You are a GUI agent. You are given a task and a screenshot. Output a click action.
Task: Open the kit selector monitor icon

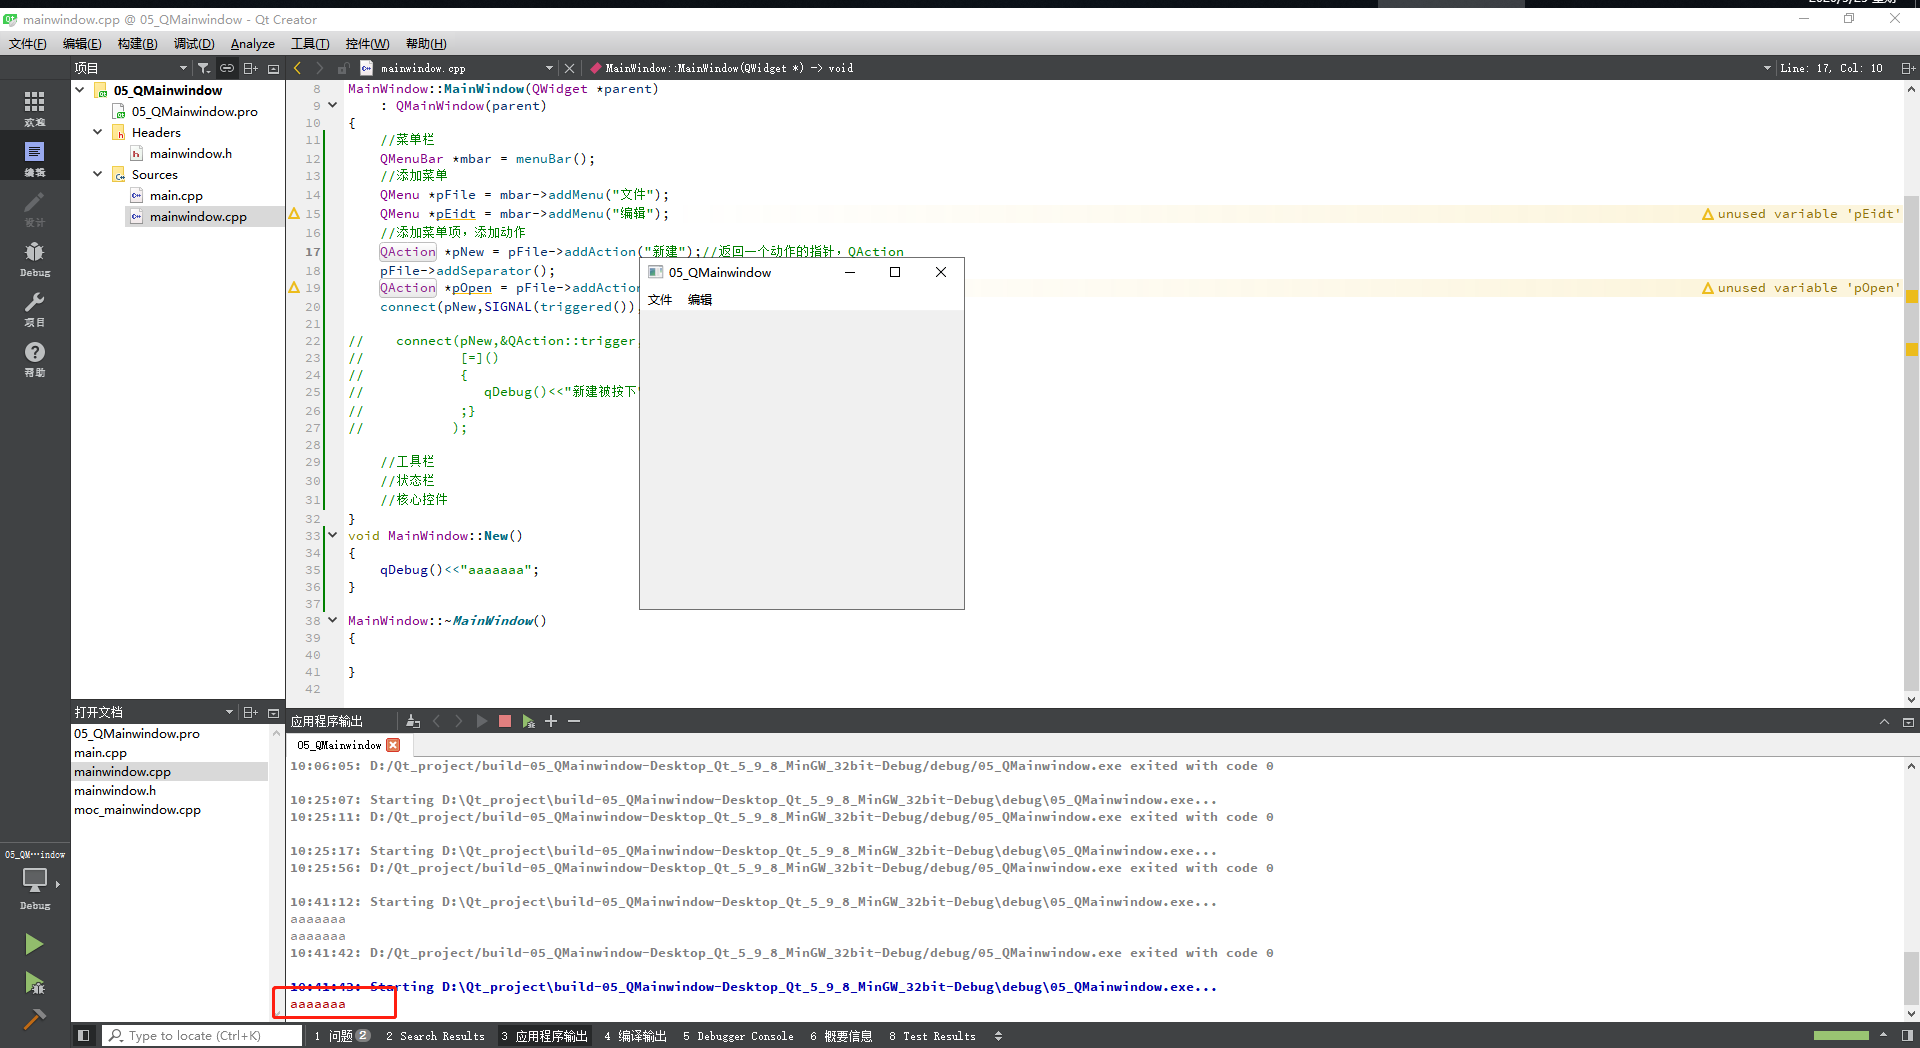tap(35, 880)
